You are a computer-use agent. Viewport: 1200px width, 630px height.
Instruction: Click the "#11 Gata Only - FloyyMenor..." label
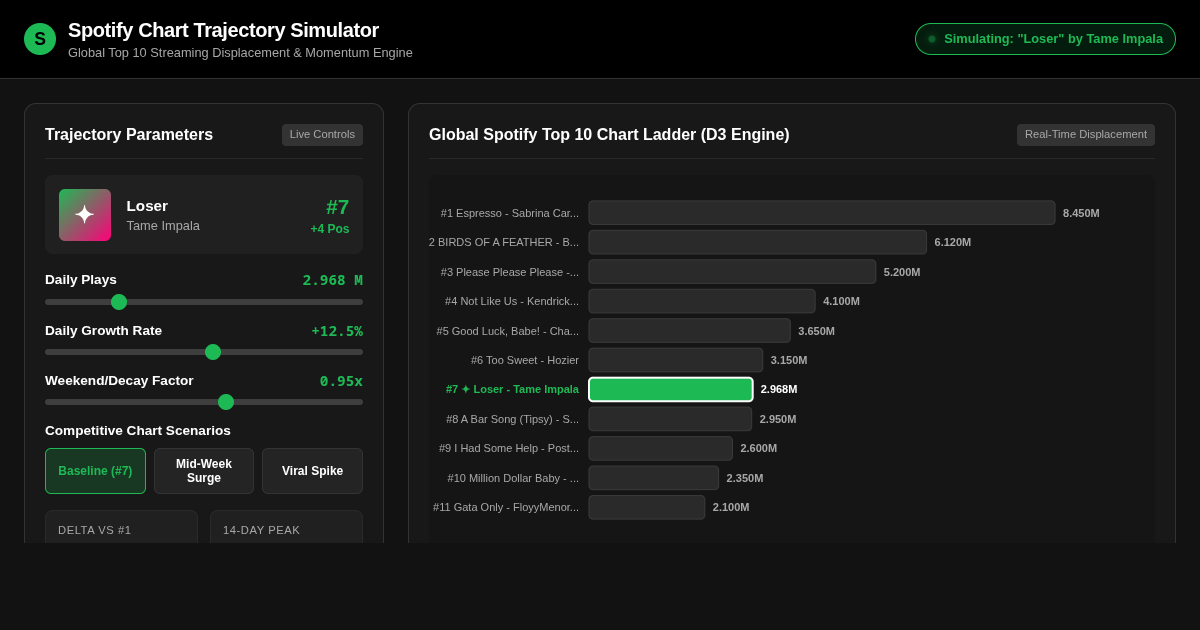point(506,507)
